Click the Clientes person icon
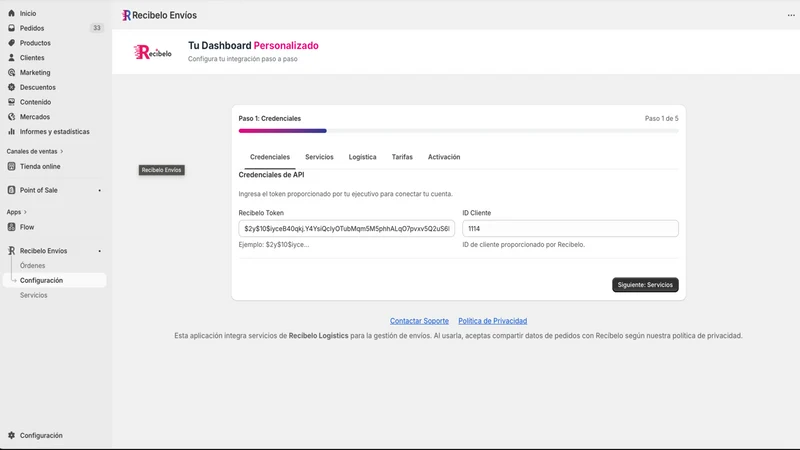800x450 pixels. coord(11,58)
